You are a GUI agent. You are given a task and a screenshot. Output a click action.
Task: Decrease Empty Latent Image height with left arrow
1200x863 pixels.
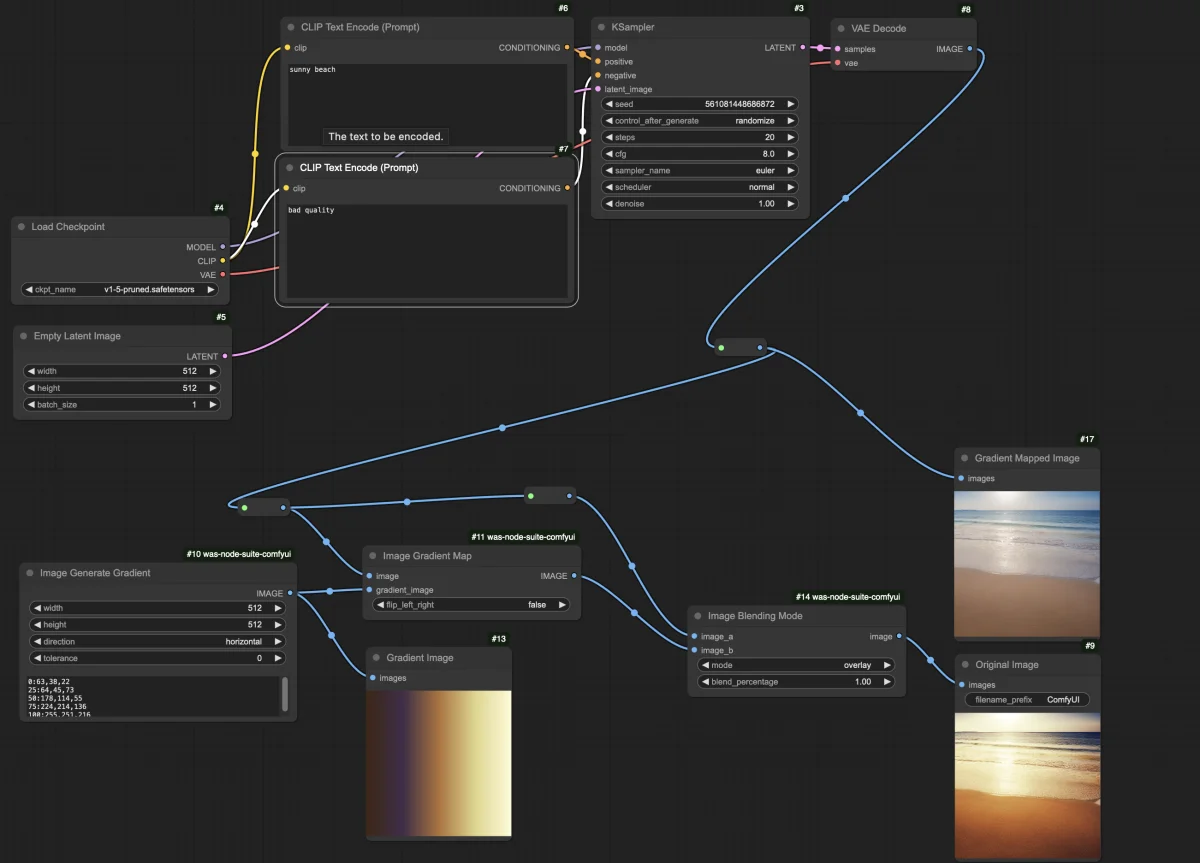[31, 388]
